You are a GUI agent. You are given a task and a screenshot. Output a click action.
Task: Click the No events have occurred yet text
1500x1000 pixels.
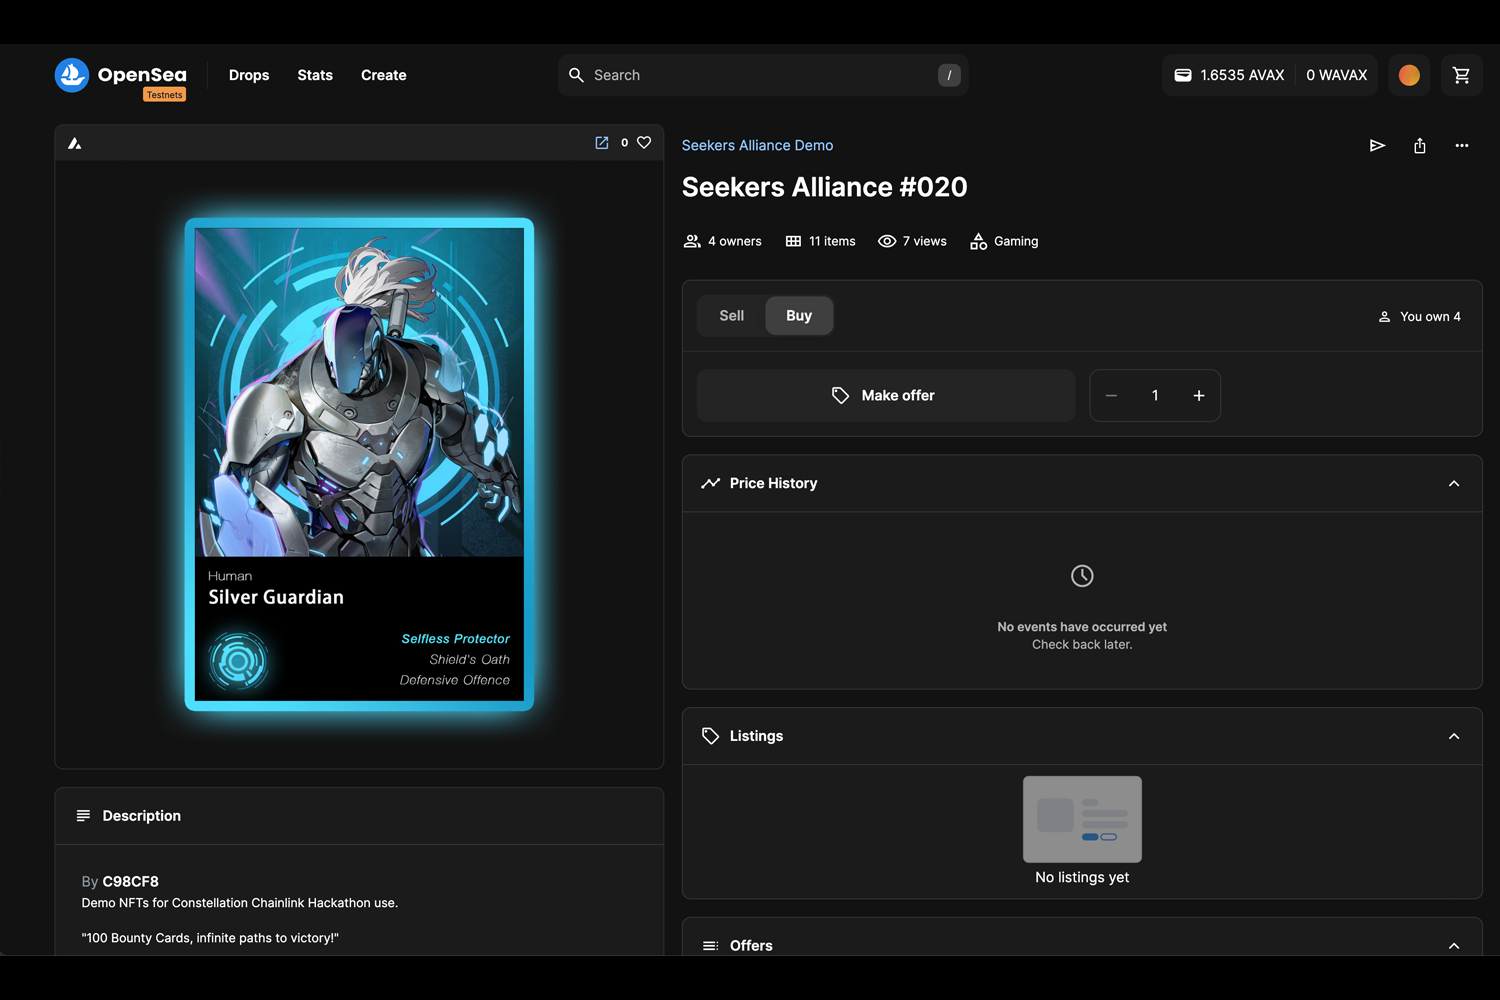click(1082, 627)
